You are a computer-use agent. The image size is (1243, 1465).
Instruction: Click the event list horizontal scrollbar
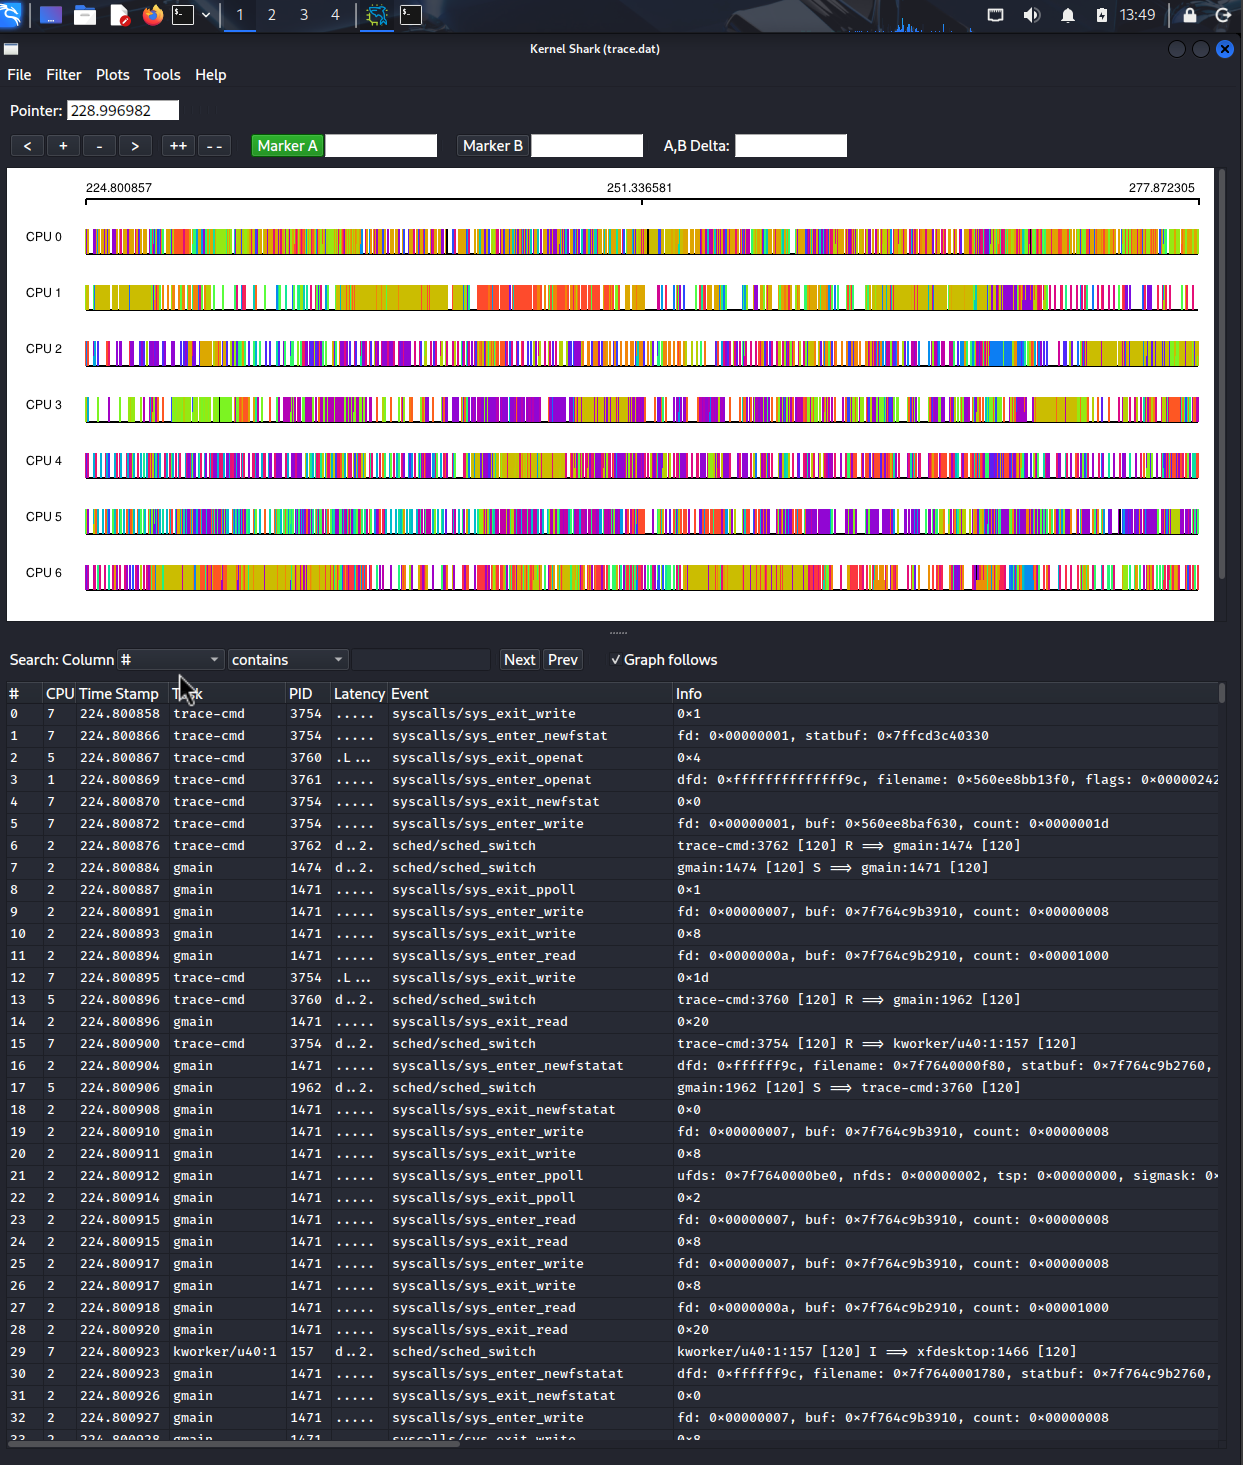[x=233, y=1443]
